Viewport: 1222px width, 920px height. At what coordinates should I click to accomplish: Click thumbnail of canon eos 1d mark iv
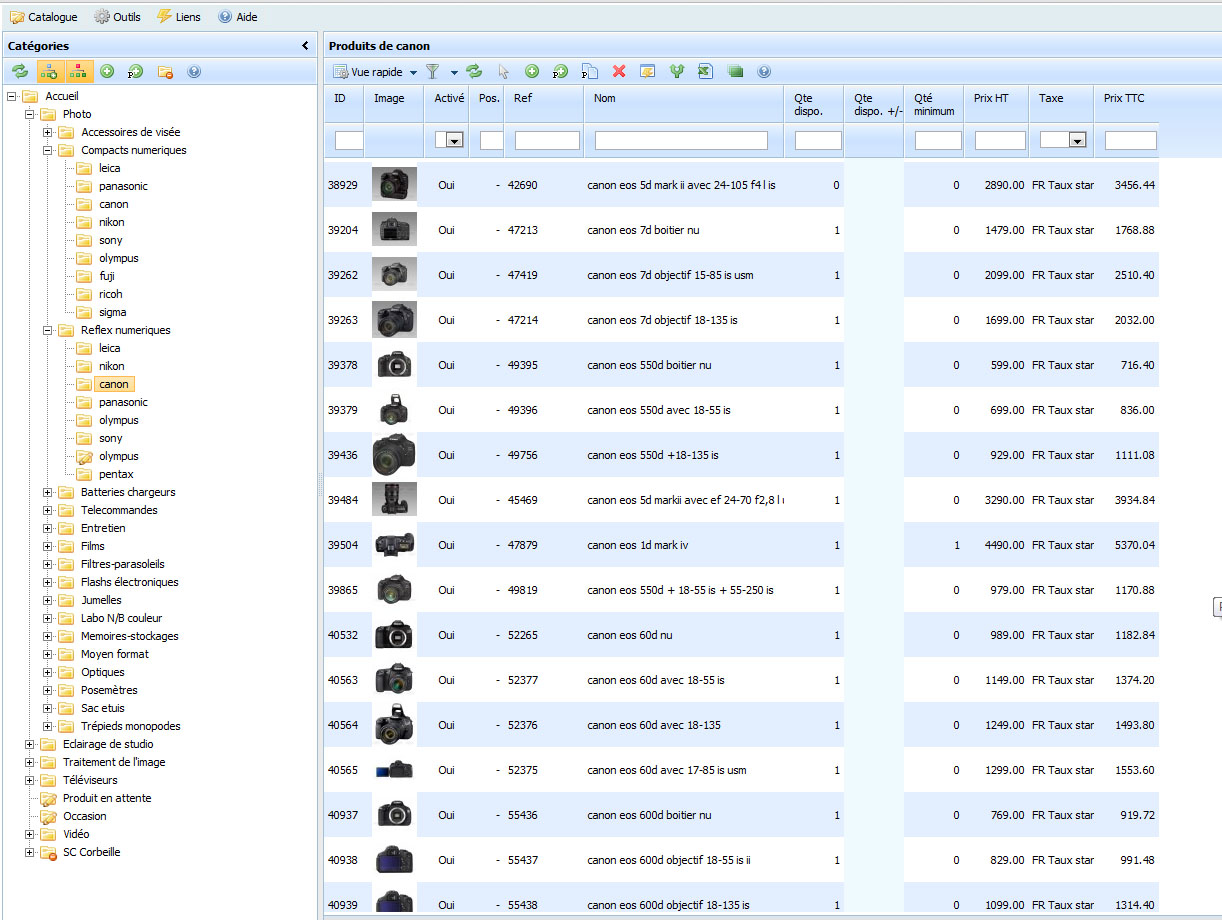pos(394,545)
